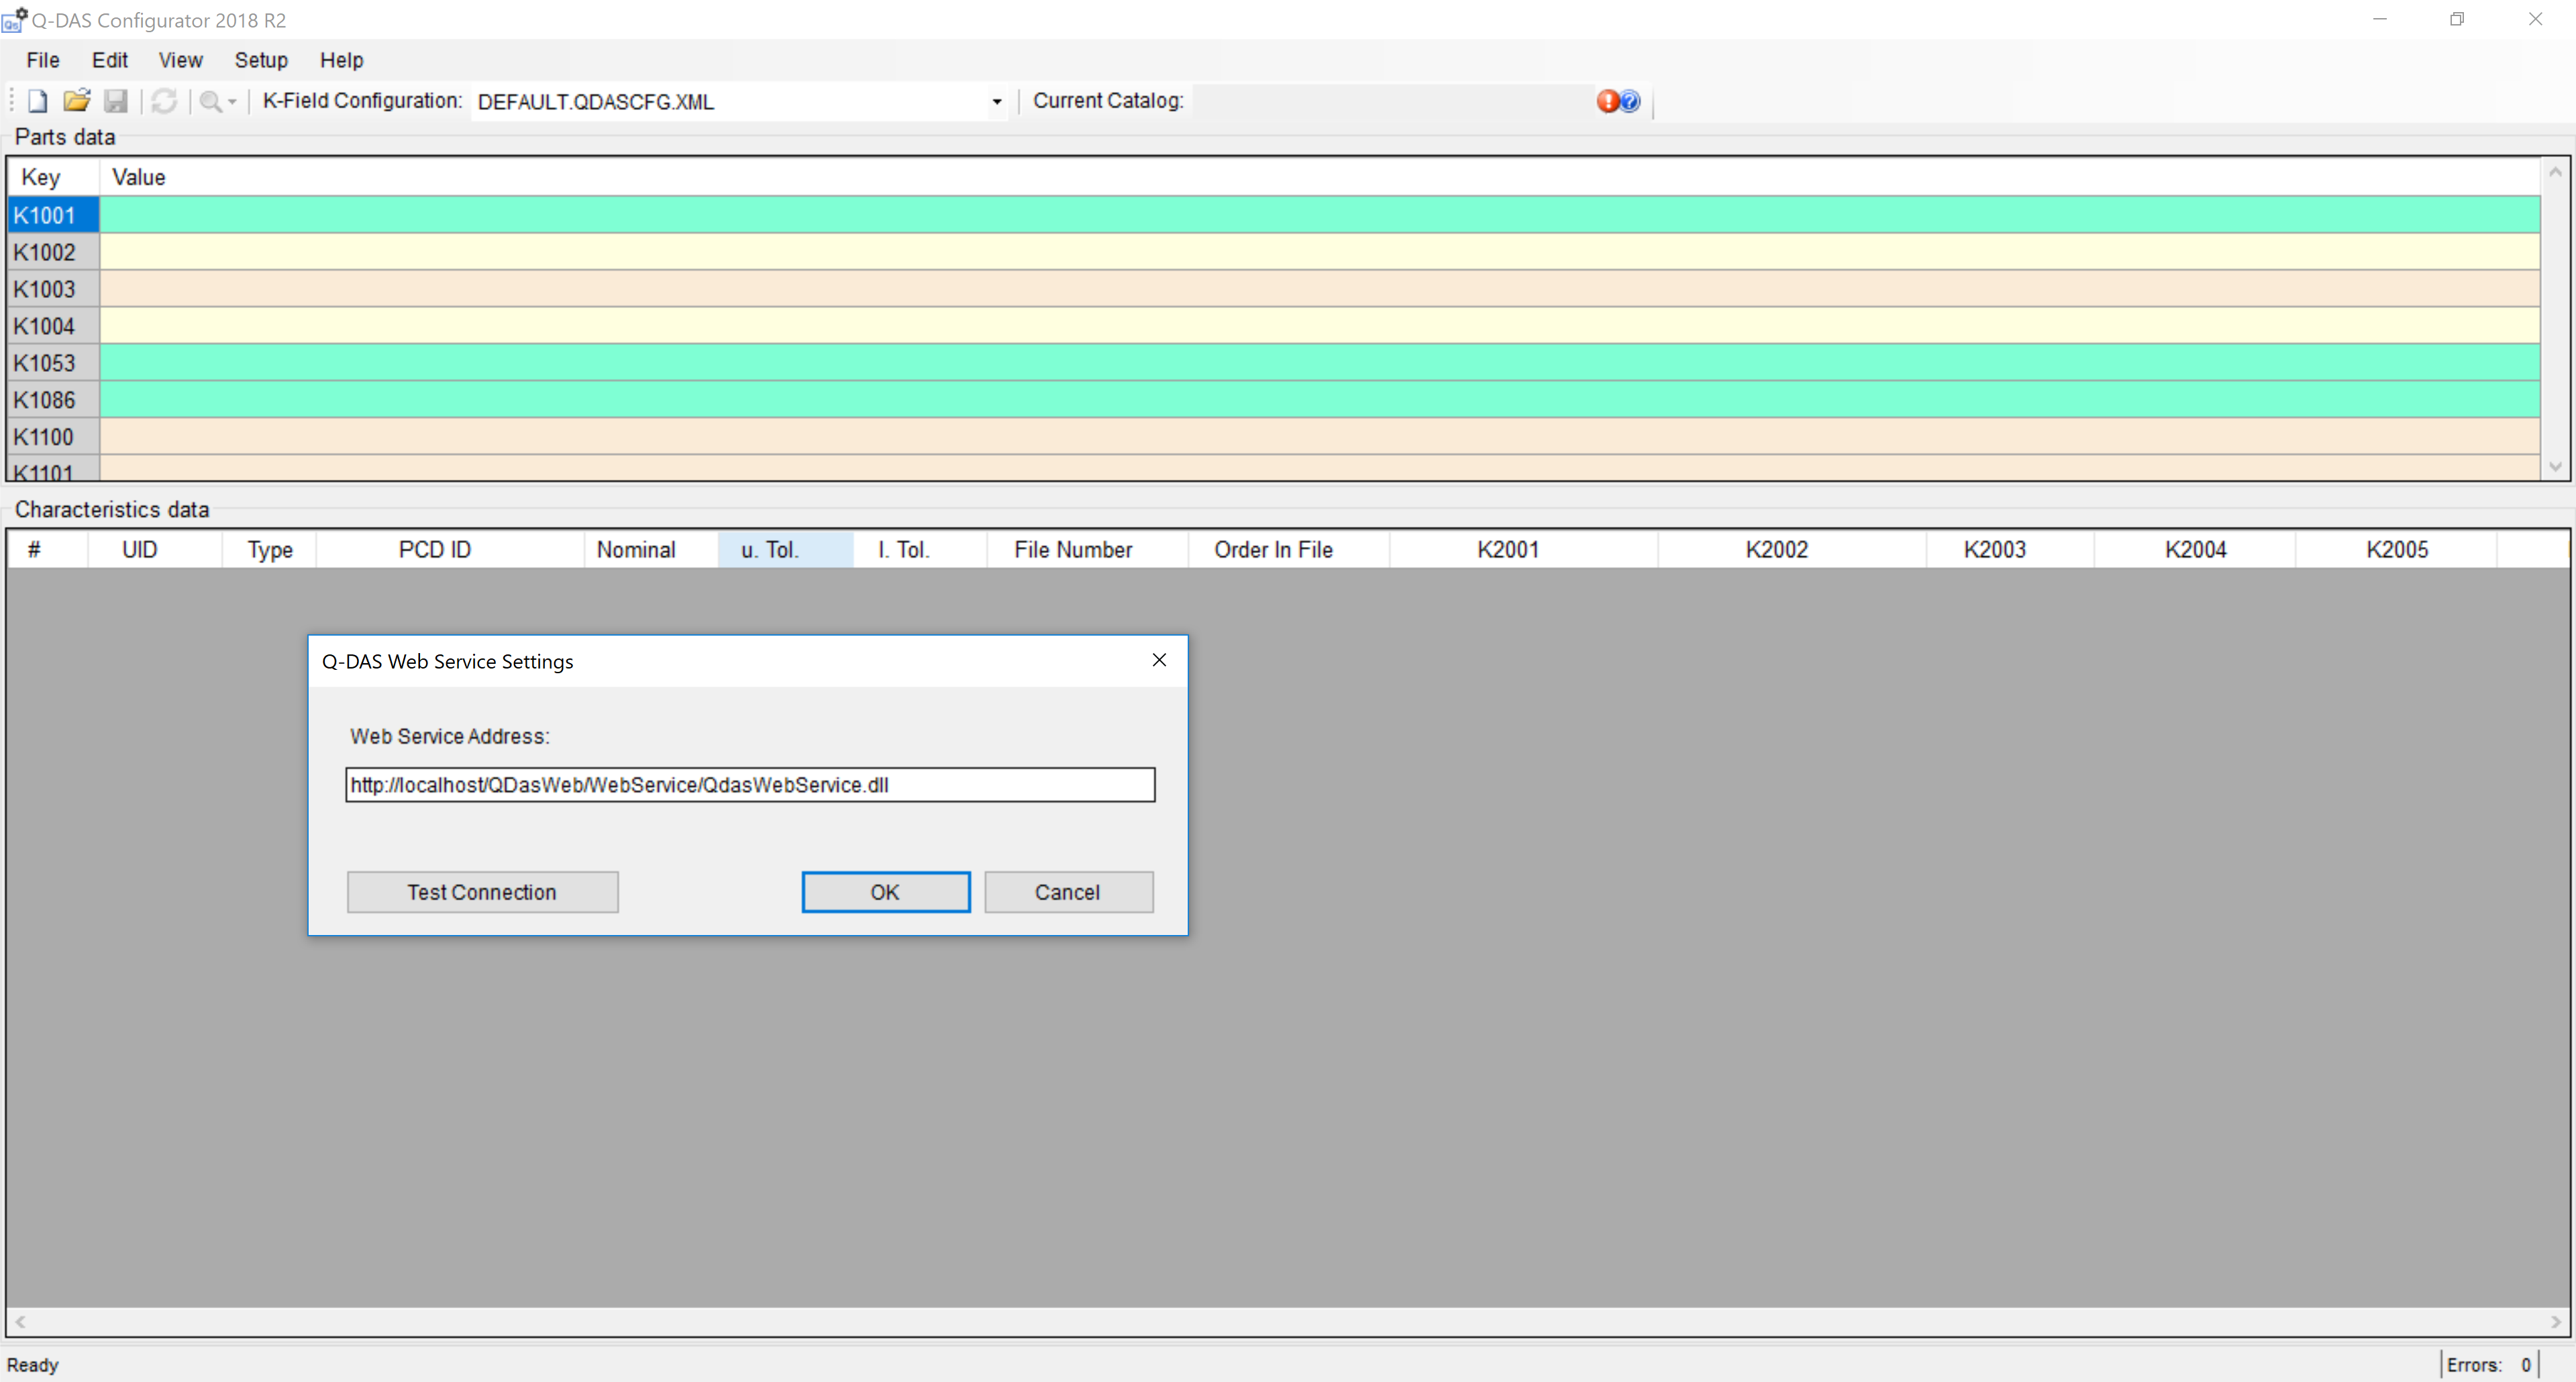Click the New file toolbar icon

tap(37, 101)
